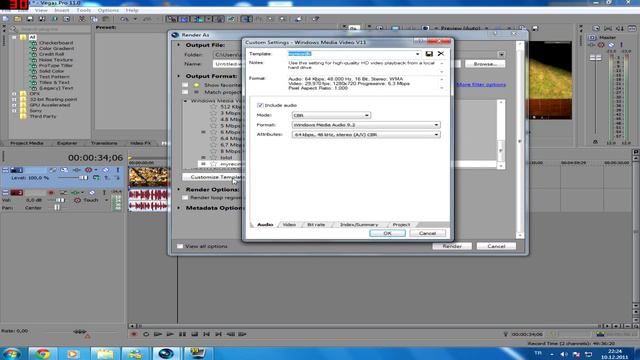Click the Pan slider on audio track 2
Image resolution: width=640 pixels, height=360 pixels.
click(x=57, y=207)
